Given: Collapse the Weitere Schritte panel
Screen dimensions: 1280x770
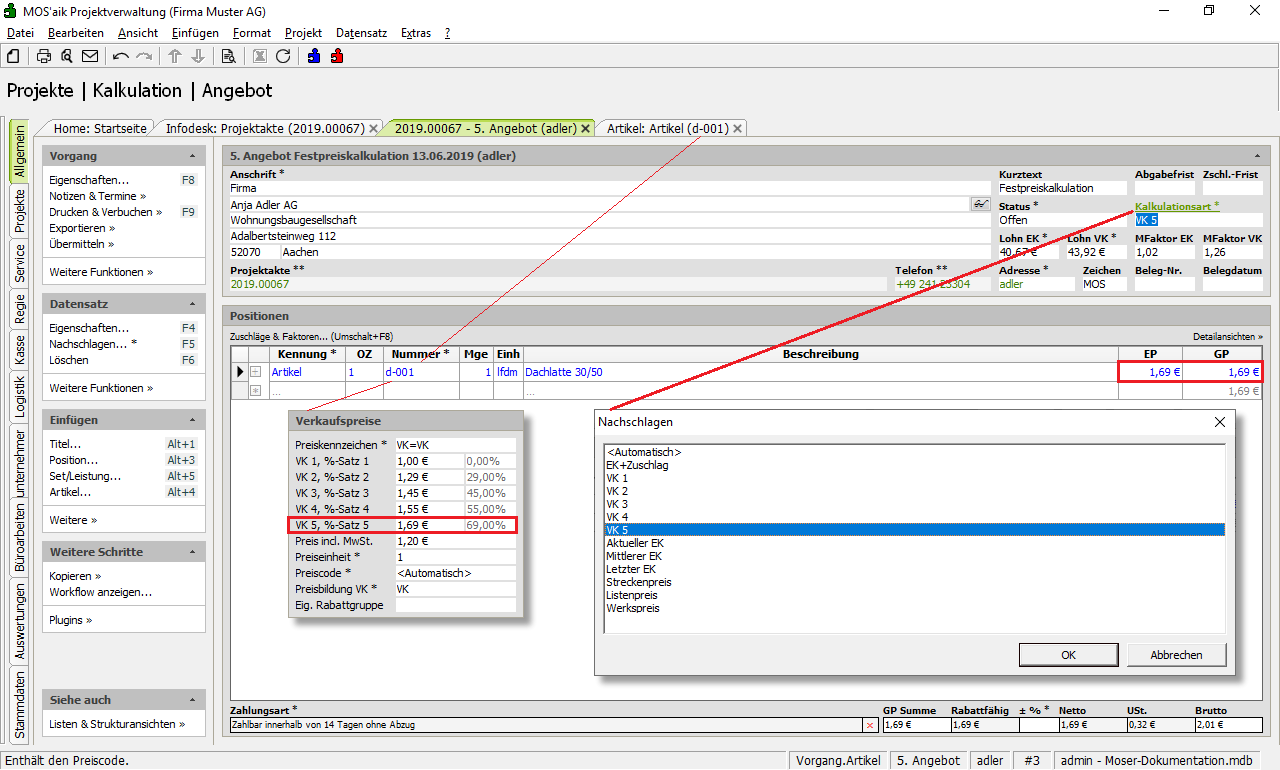Looking at the screenshot, I should tap(192, 552).
